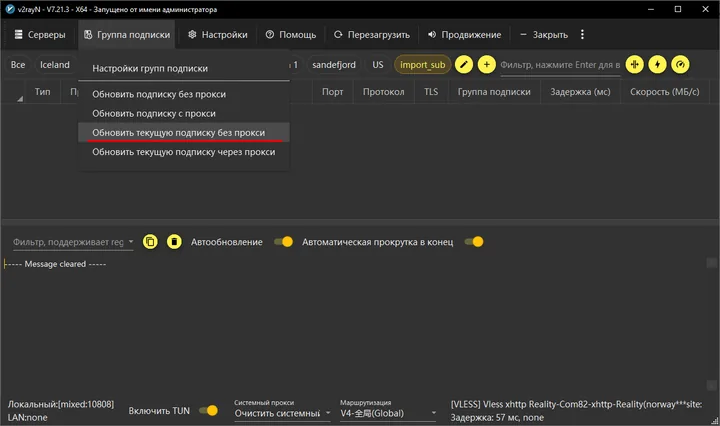Choose Обновить текущую подписку без прокси
The image size is (720, 426).
[x=184, y=133]
